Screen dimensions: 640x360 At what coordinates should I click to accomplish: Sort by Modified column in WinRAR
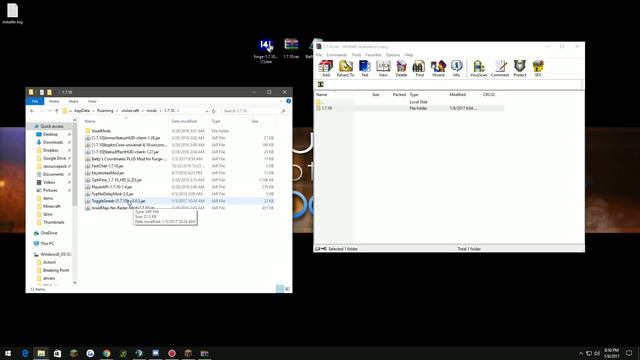click(458, 94)
